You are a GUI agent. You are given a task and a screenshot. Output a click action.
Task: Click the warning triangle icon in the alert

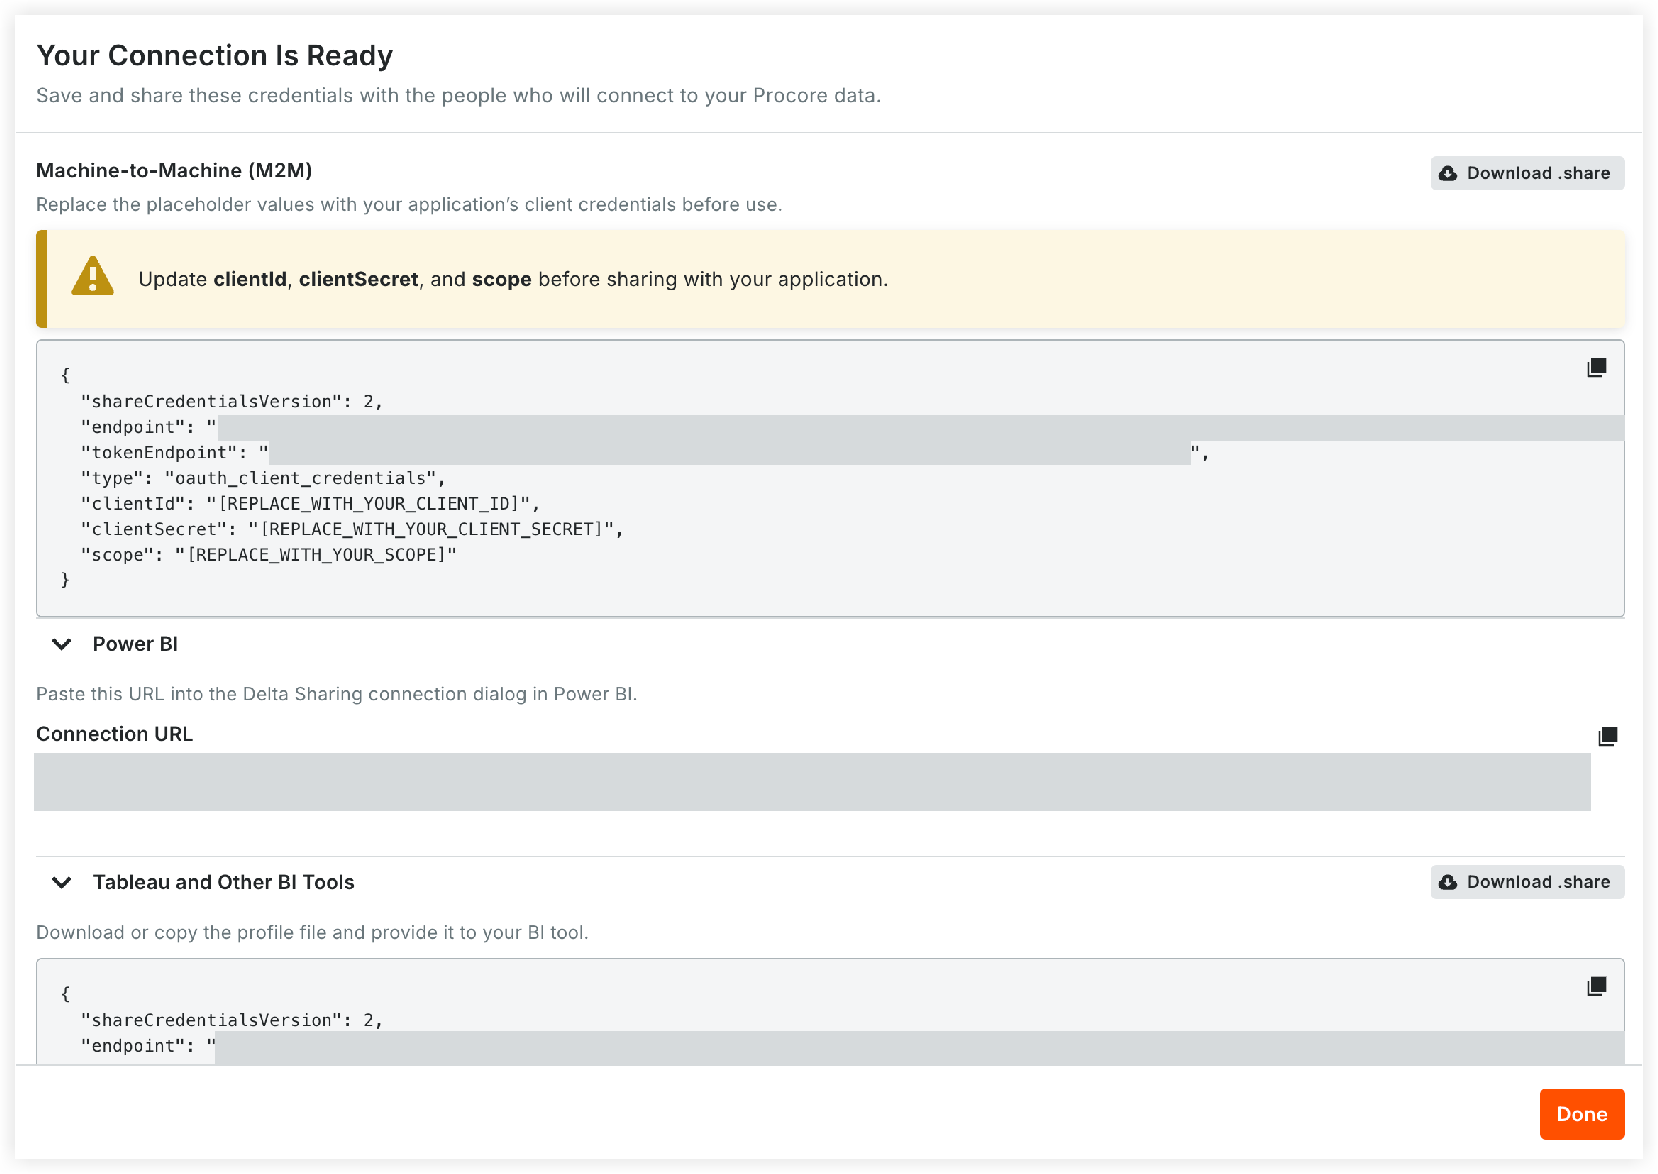pyautogui.click(x=93, y=276)
